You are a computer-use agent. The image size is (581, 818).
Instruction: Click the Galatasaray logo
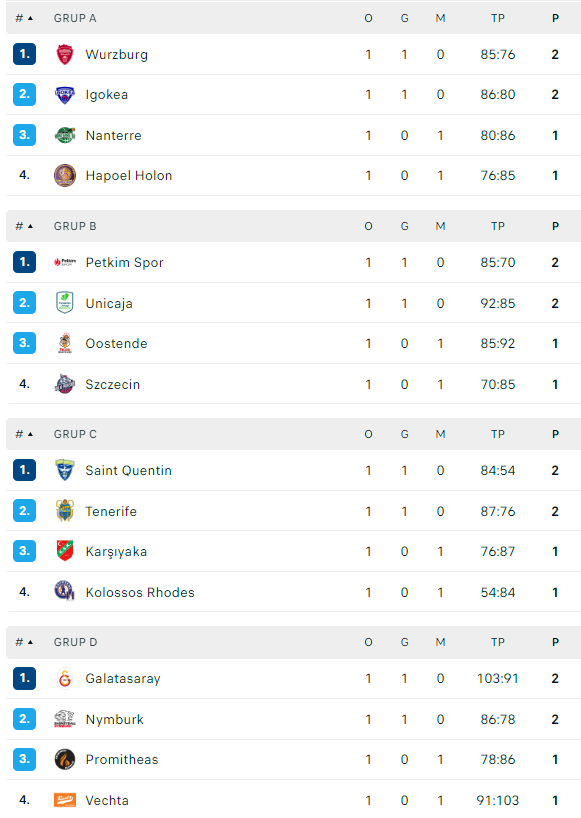65,678
